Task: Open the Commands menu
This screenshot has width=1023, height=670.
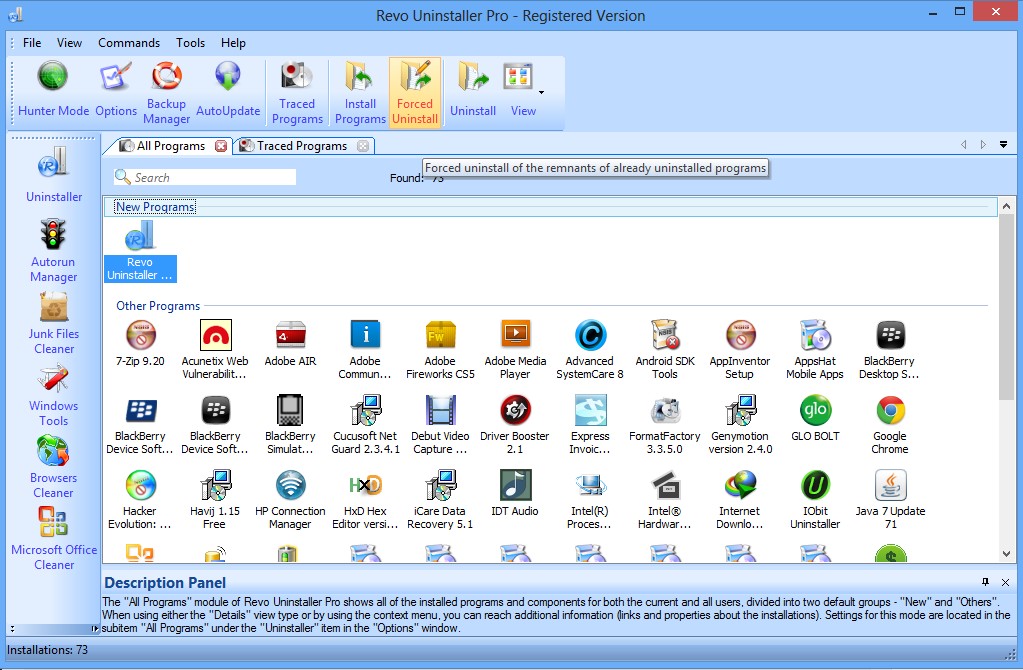Action: pos(128,43)
